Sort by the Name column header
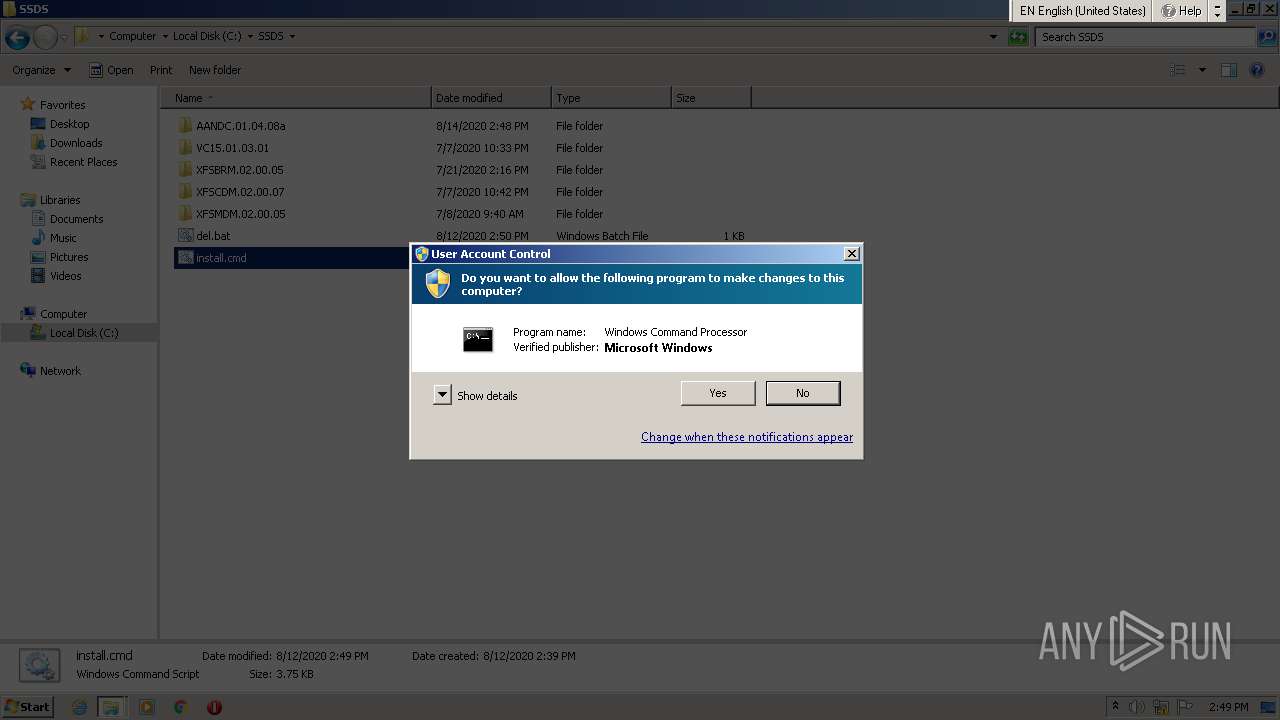Image resolution: width=1280 pixels, height=720 pixels. tap(296, 98)
